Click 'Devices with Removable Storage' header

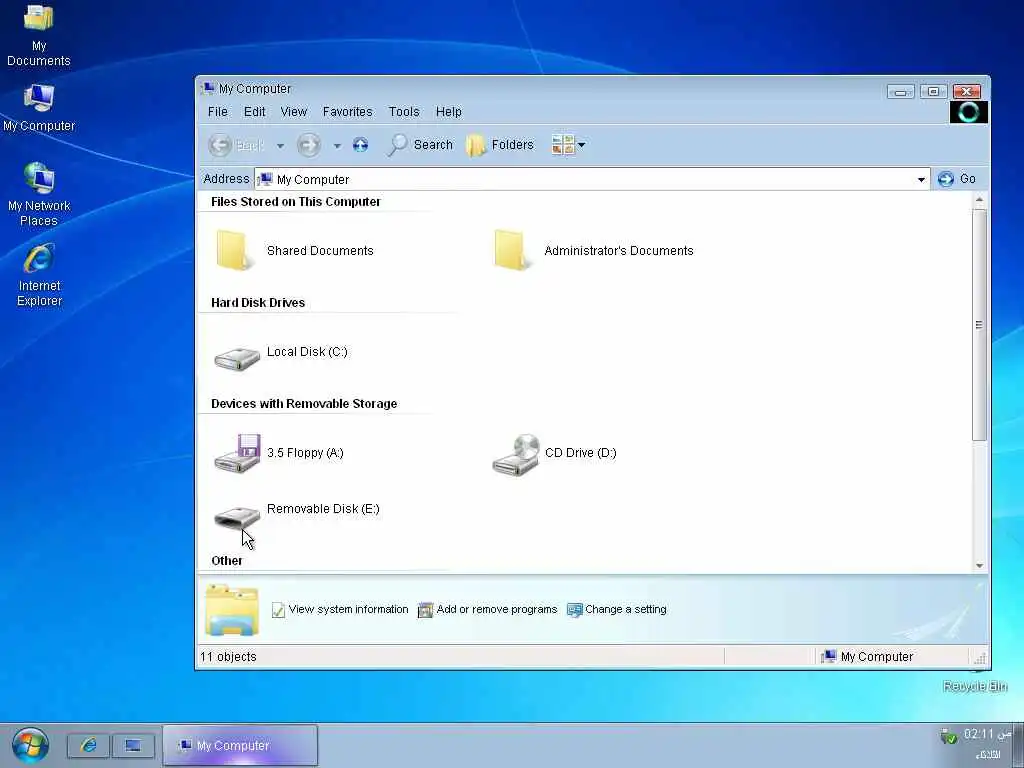coord(304,404)
